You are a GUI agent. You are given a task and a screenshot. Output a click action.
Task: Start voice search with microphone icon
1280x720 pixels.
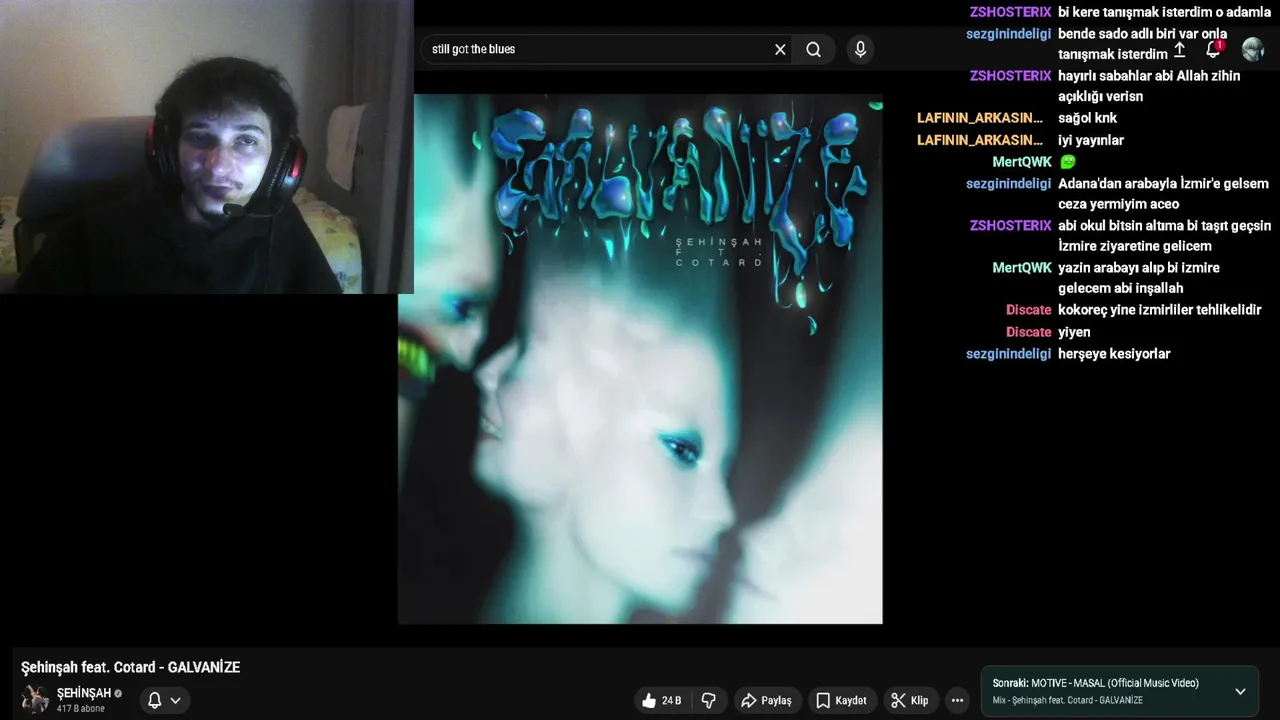860,49
